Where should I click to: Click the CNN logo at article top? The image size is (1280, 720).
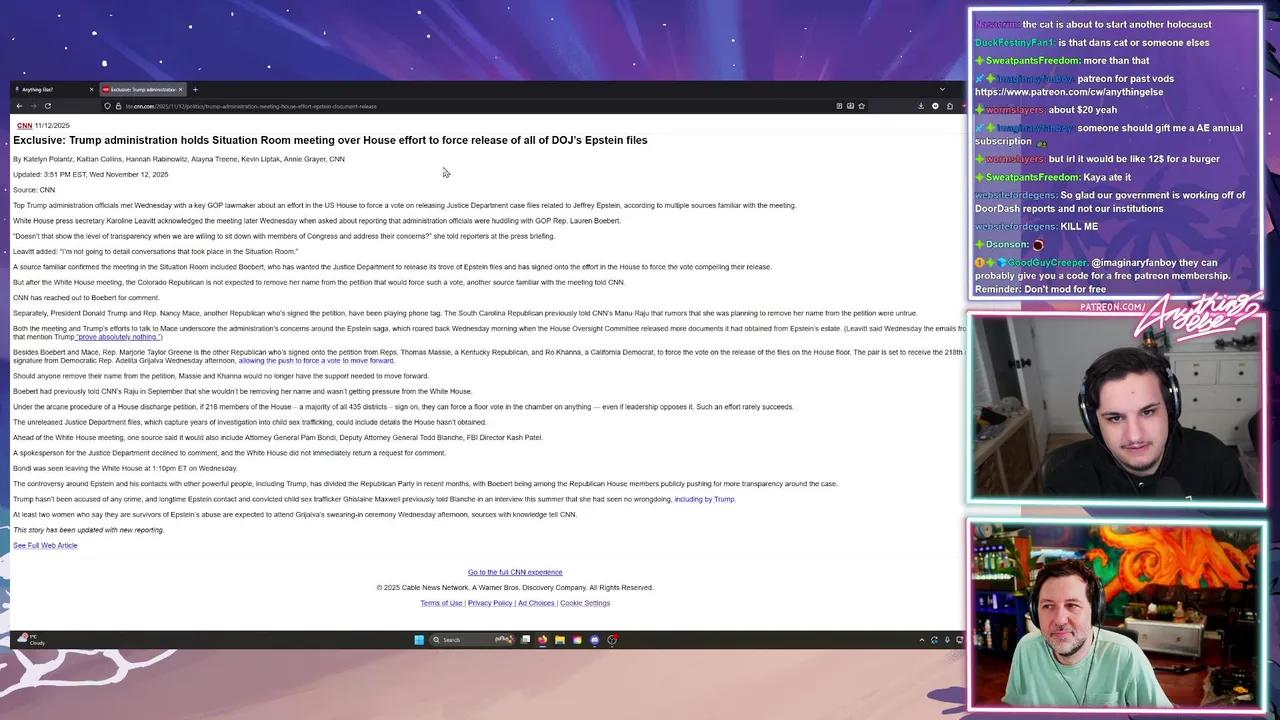click(25, 126)
